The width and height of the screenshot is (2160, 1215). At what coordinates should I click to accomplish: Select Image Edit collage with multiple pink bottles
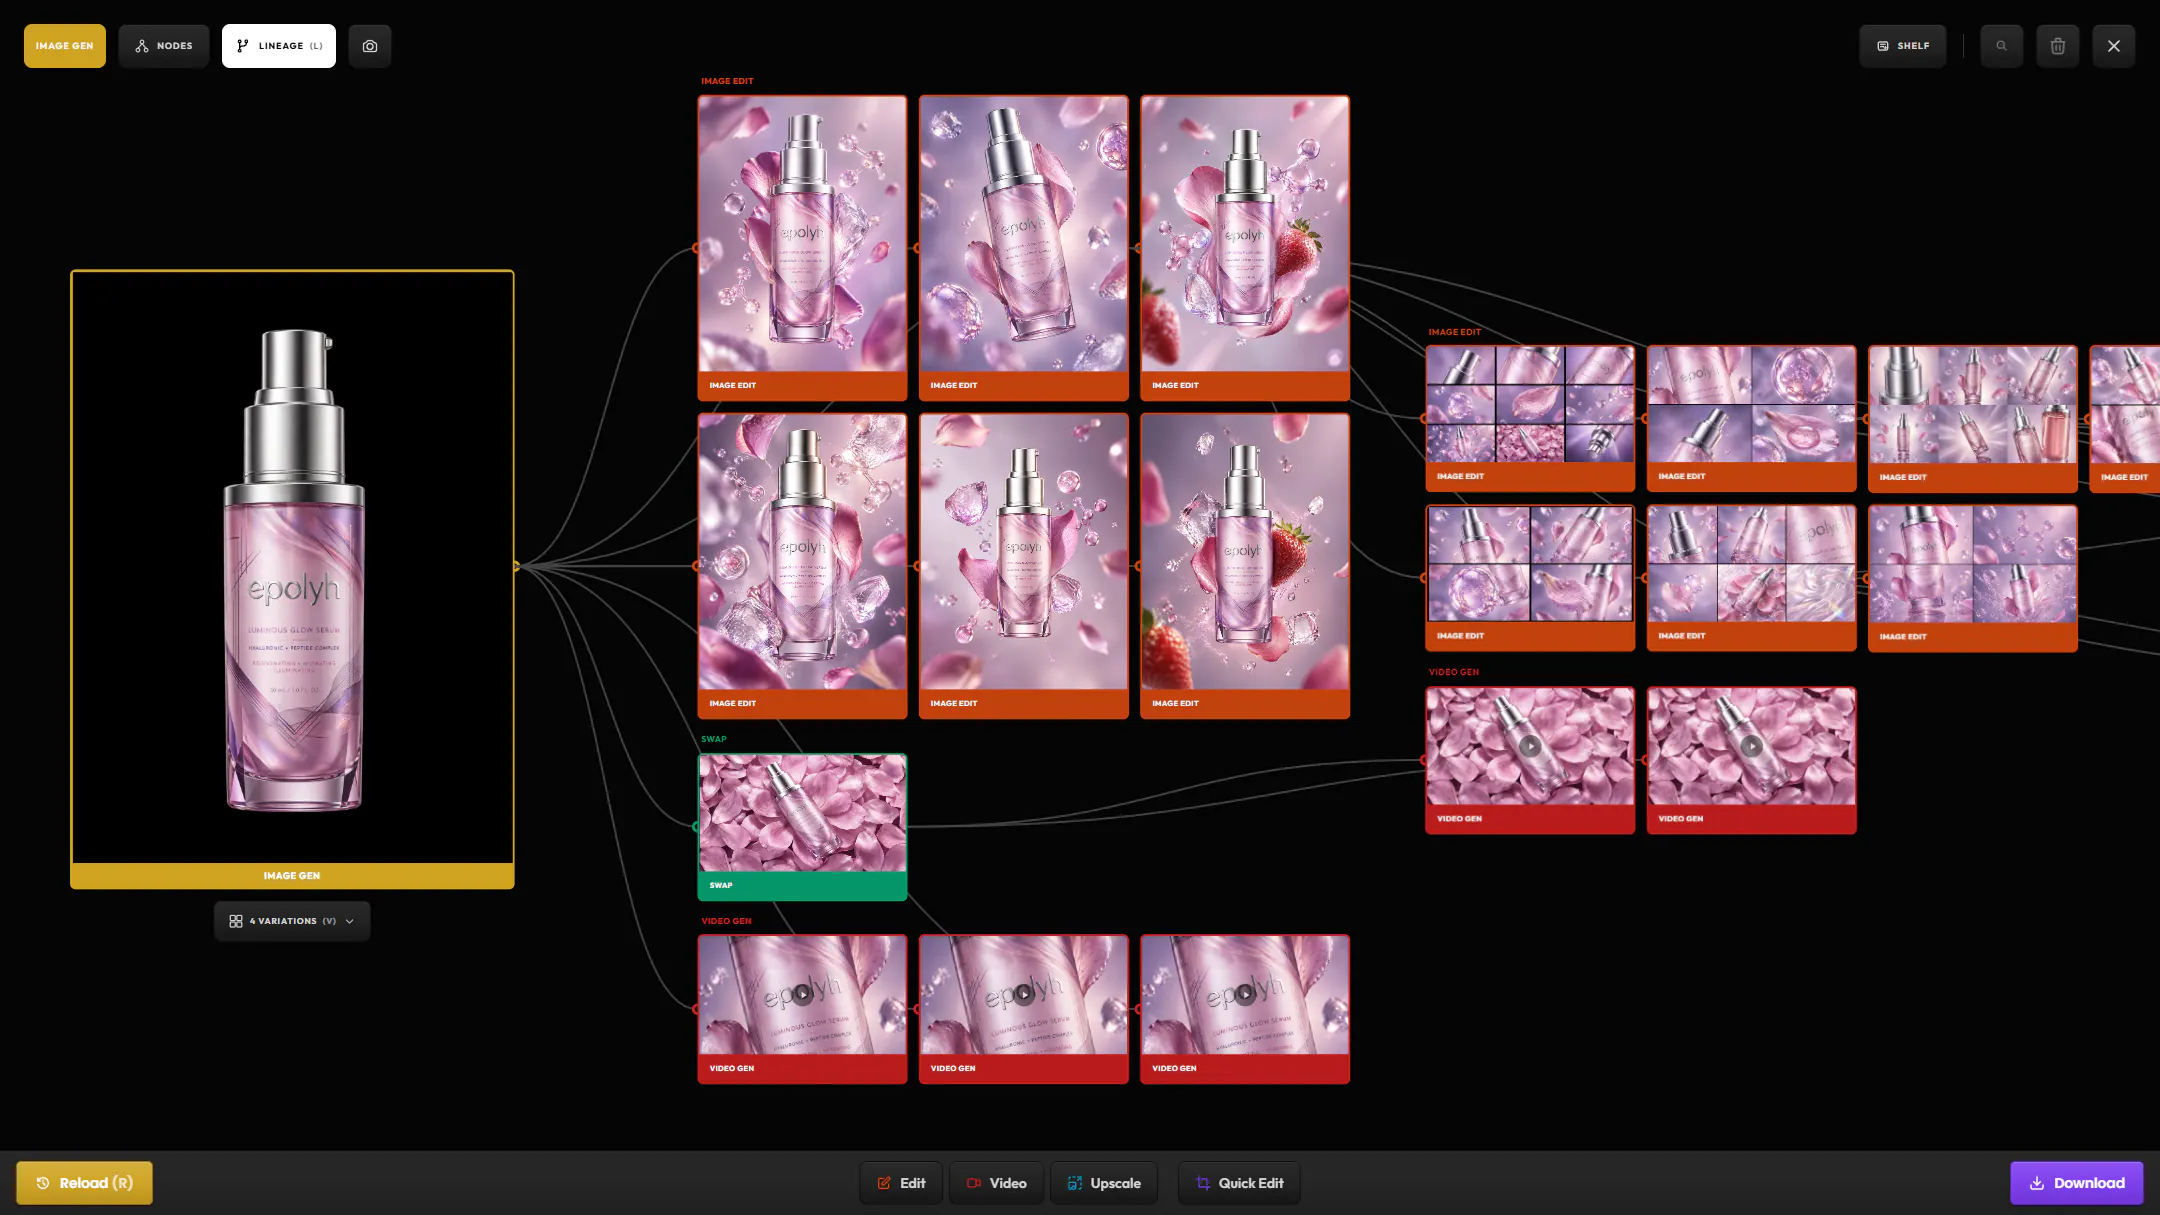point(1972,418)
